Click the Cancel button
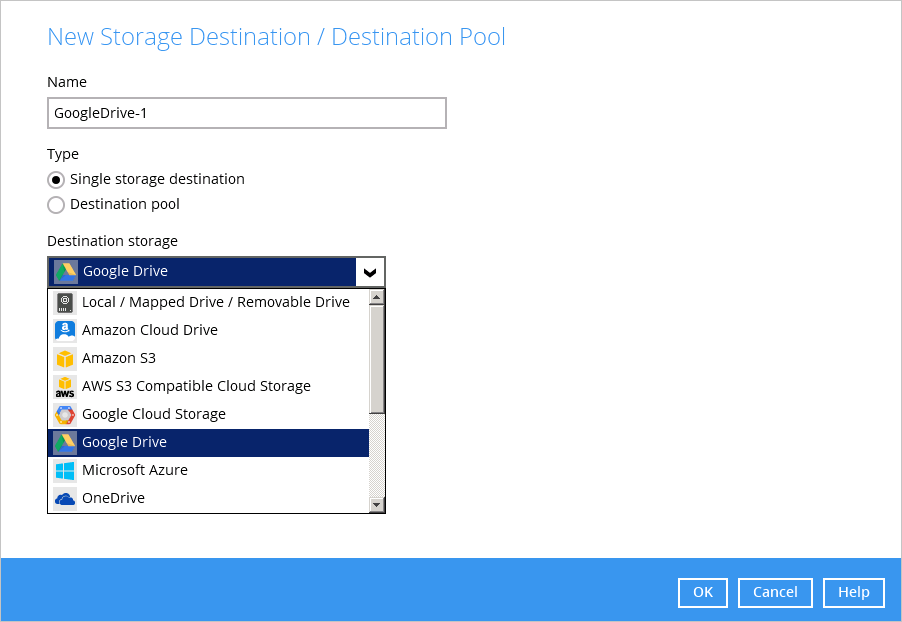This screenshot has width=902, height=622. tap(775, 592)
